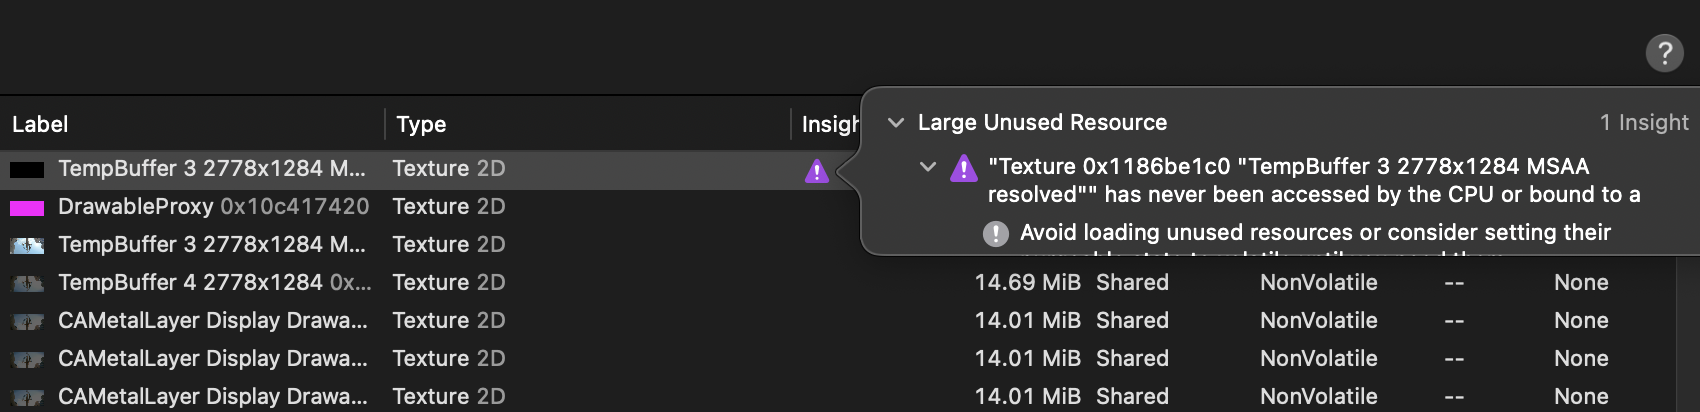Click the "1 Insight" count label
Viewport: 1700px width, 412px height.
(1643, 123)
